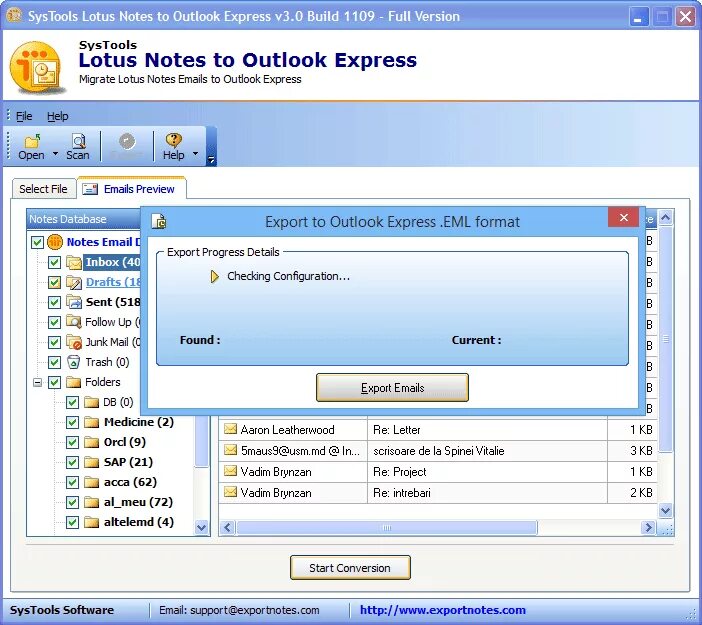The image size is (702, 625).
Task: Close the Export to Outlook Express dialog
Action: tap(624, 218)
